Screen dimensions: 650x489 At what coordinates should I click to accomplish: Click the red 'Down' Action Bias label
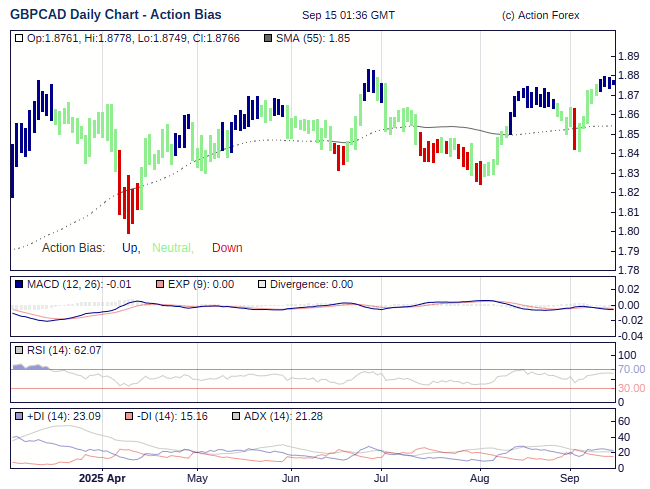[227, 248]
